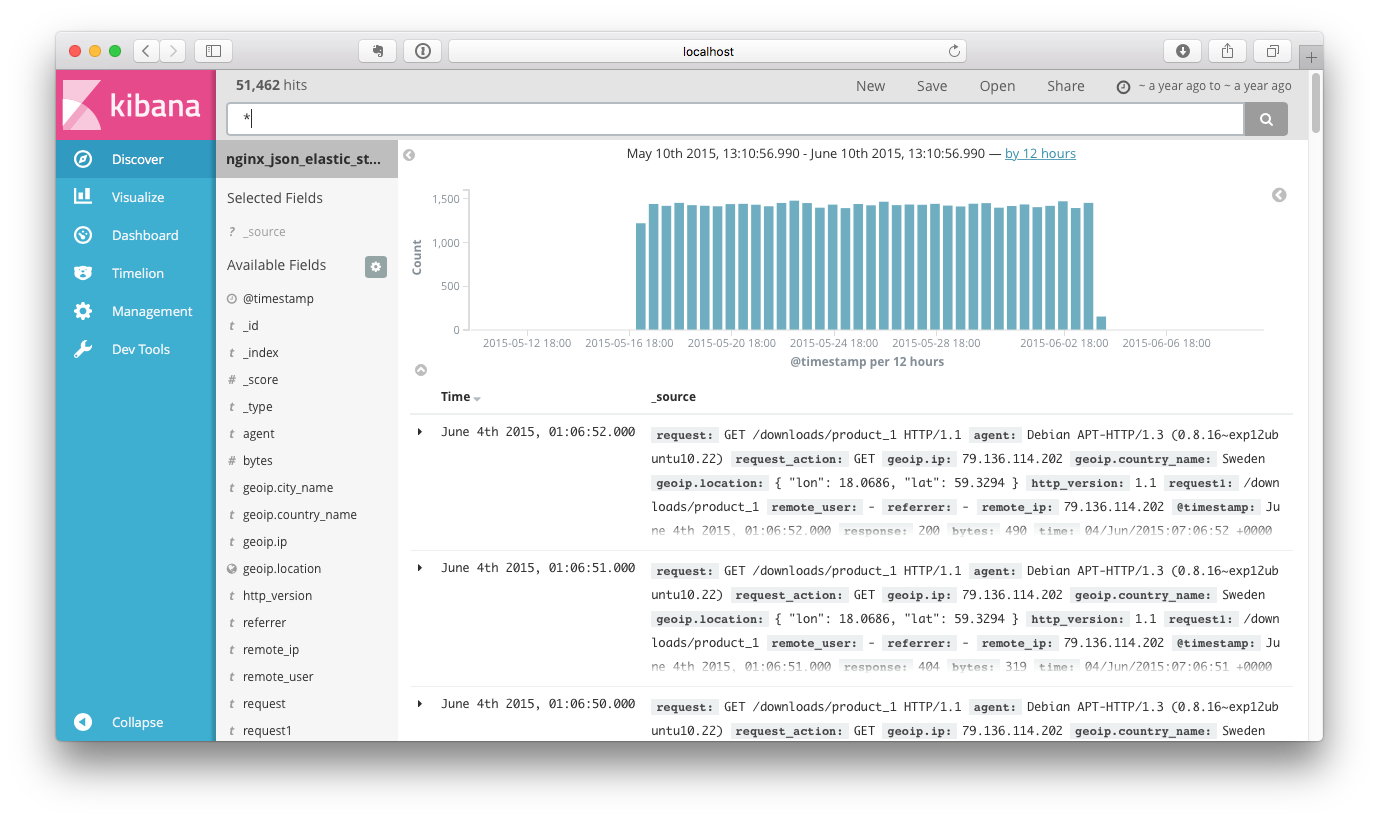Click the Management gear icon

pyautogui.click(x=83, y=311)
